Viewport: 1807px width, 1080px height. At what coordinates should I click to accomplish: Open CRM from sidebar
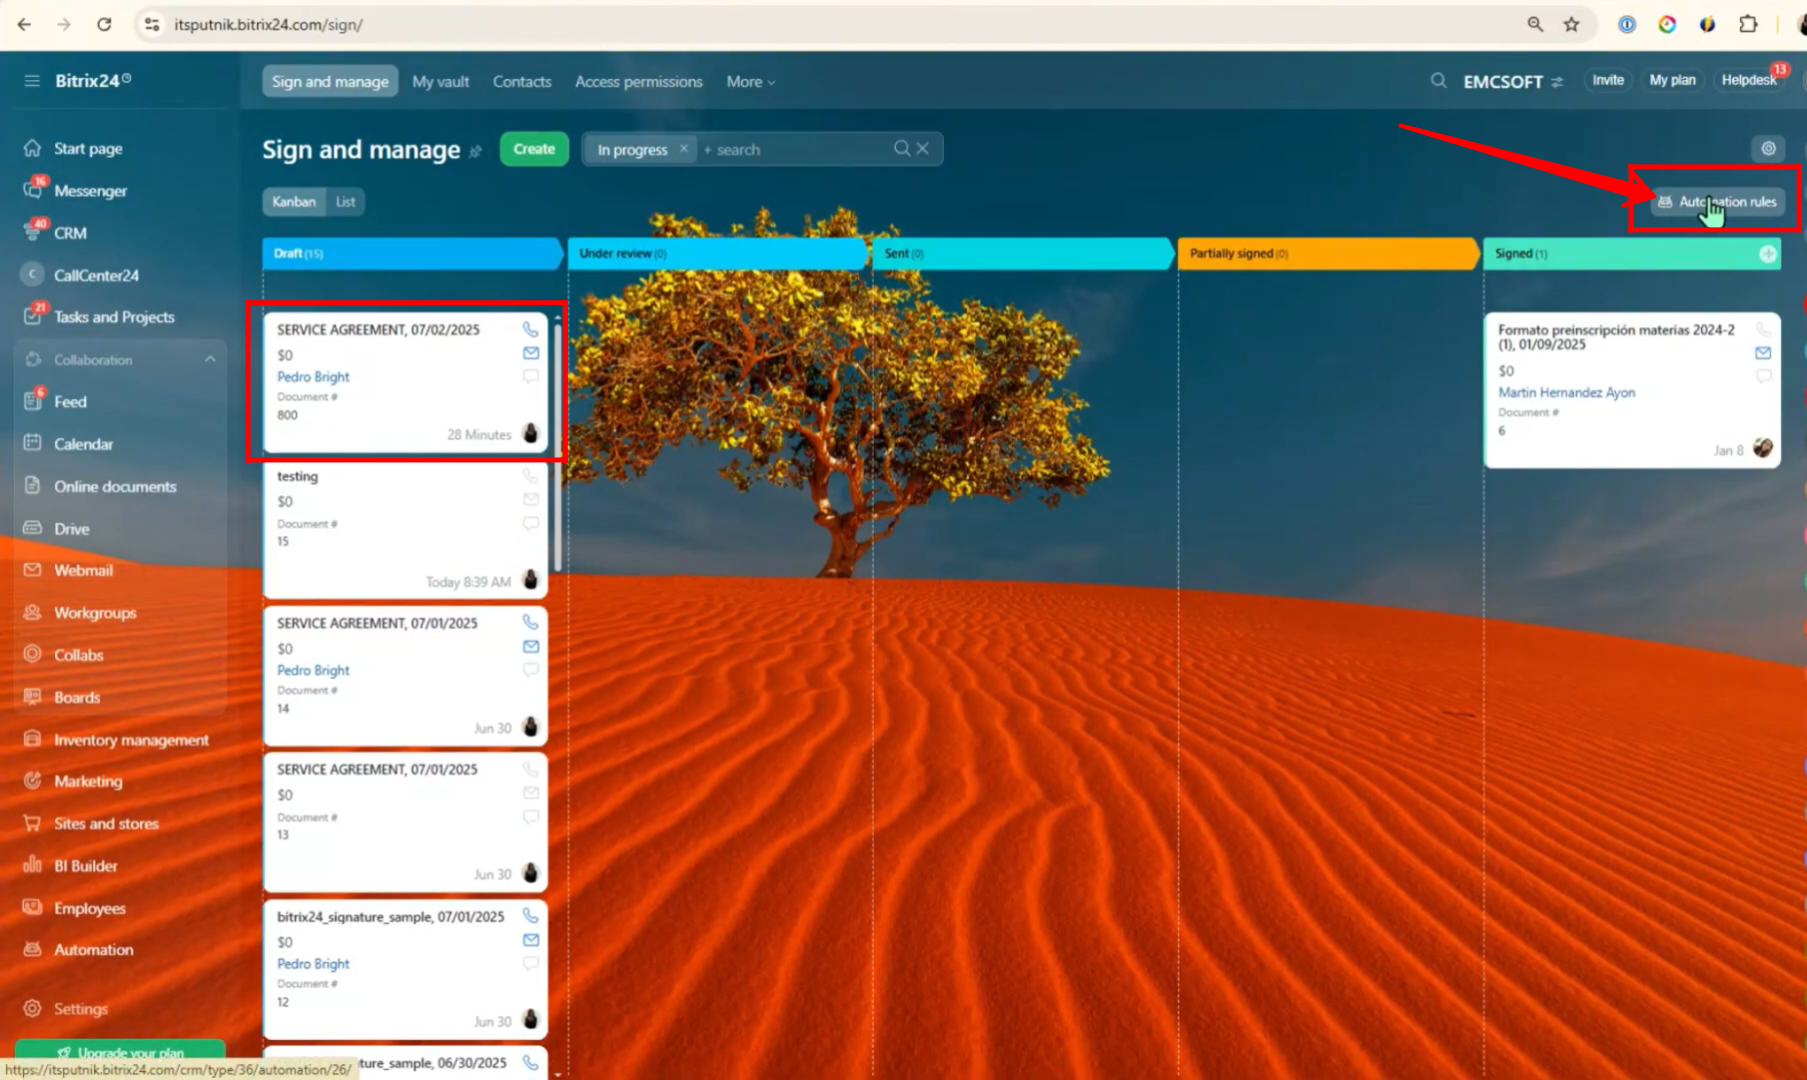(x=70, y=233)
